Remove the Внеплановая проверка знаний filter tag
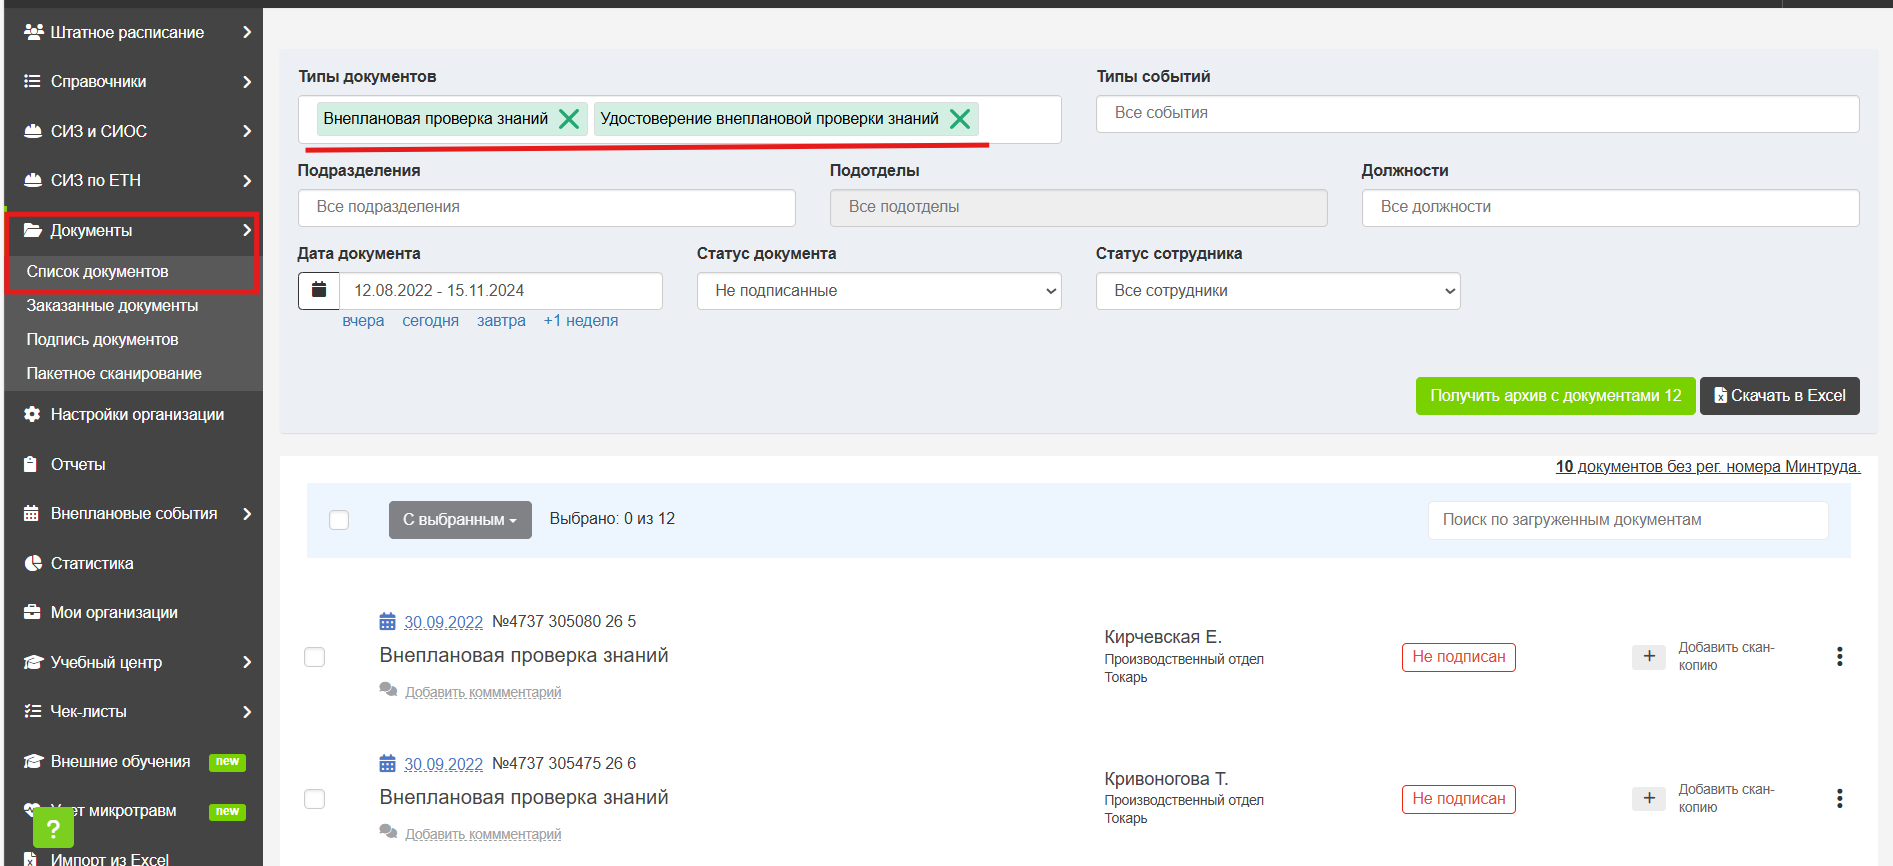1893x866 pixels. click(x=569, y=119)
